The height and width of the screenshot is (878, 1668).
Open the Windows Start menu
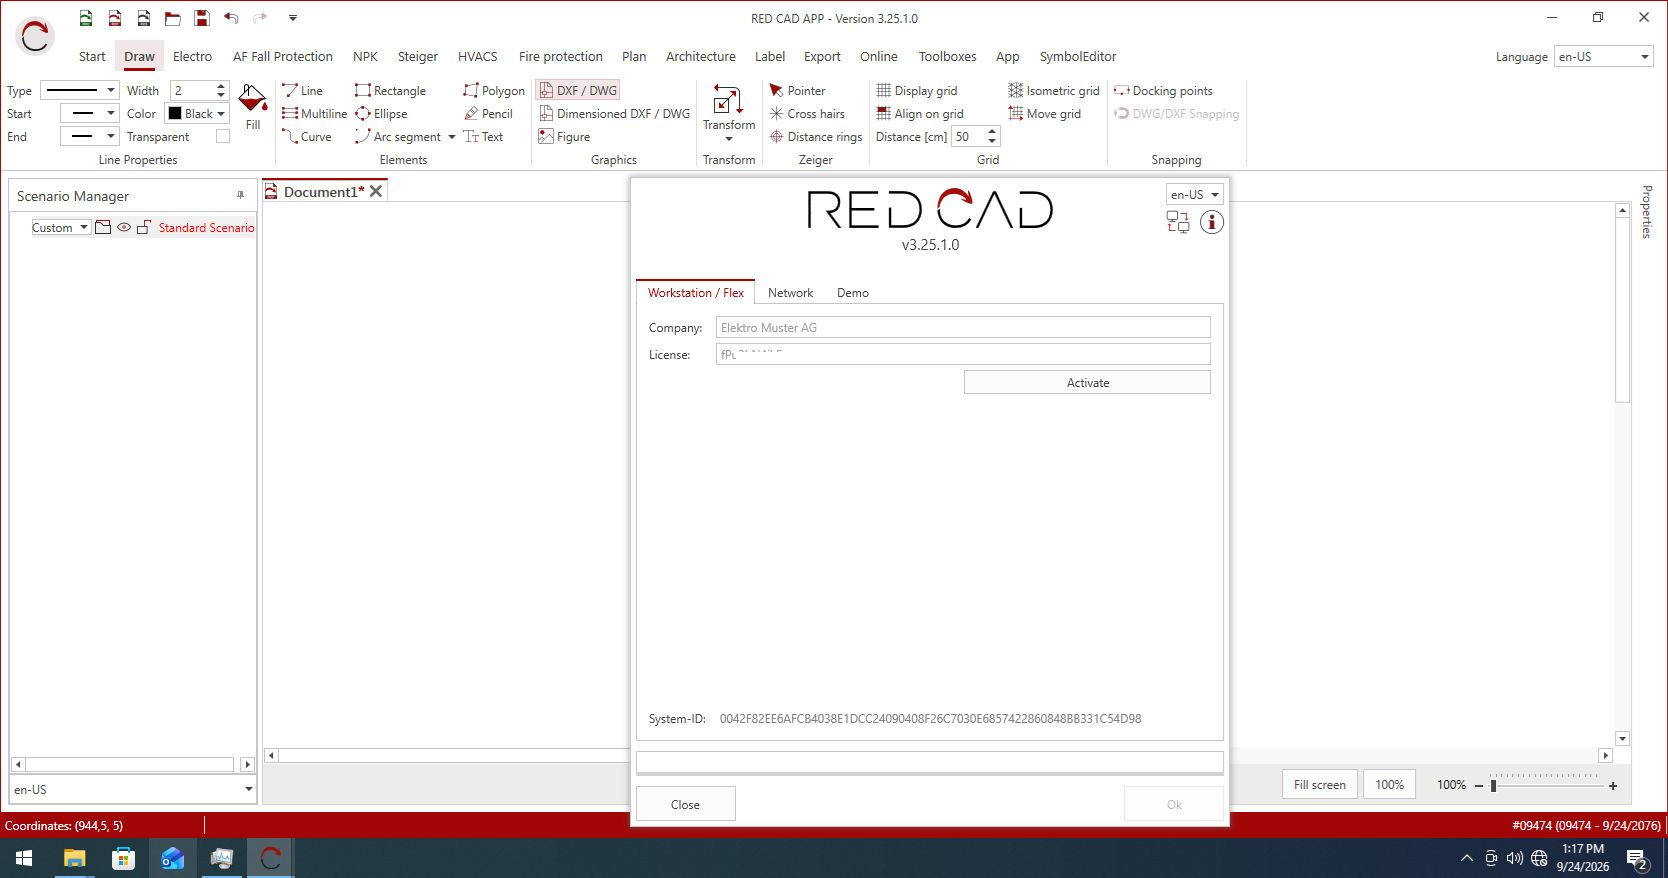tap(24, 858)
